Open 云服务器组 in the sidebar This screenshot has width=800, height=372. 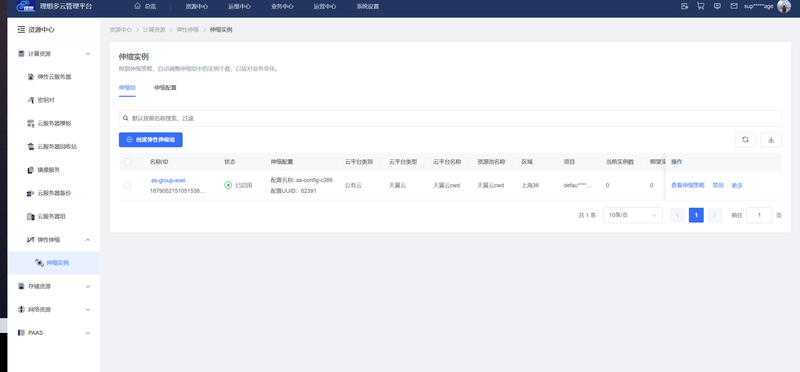click(x=51, y=216)
